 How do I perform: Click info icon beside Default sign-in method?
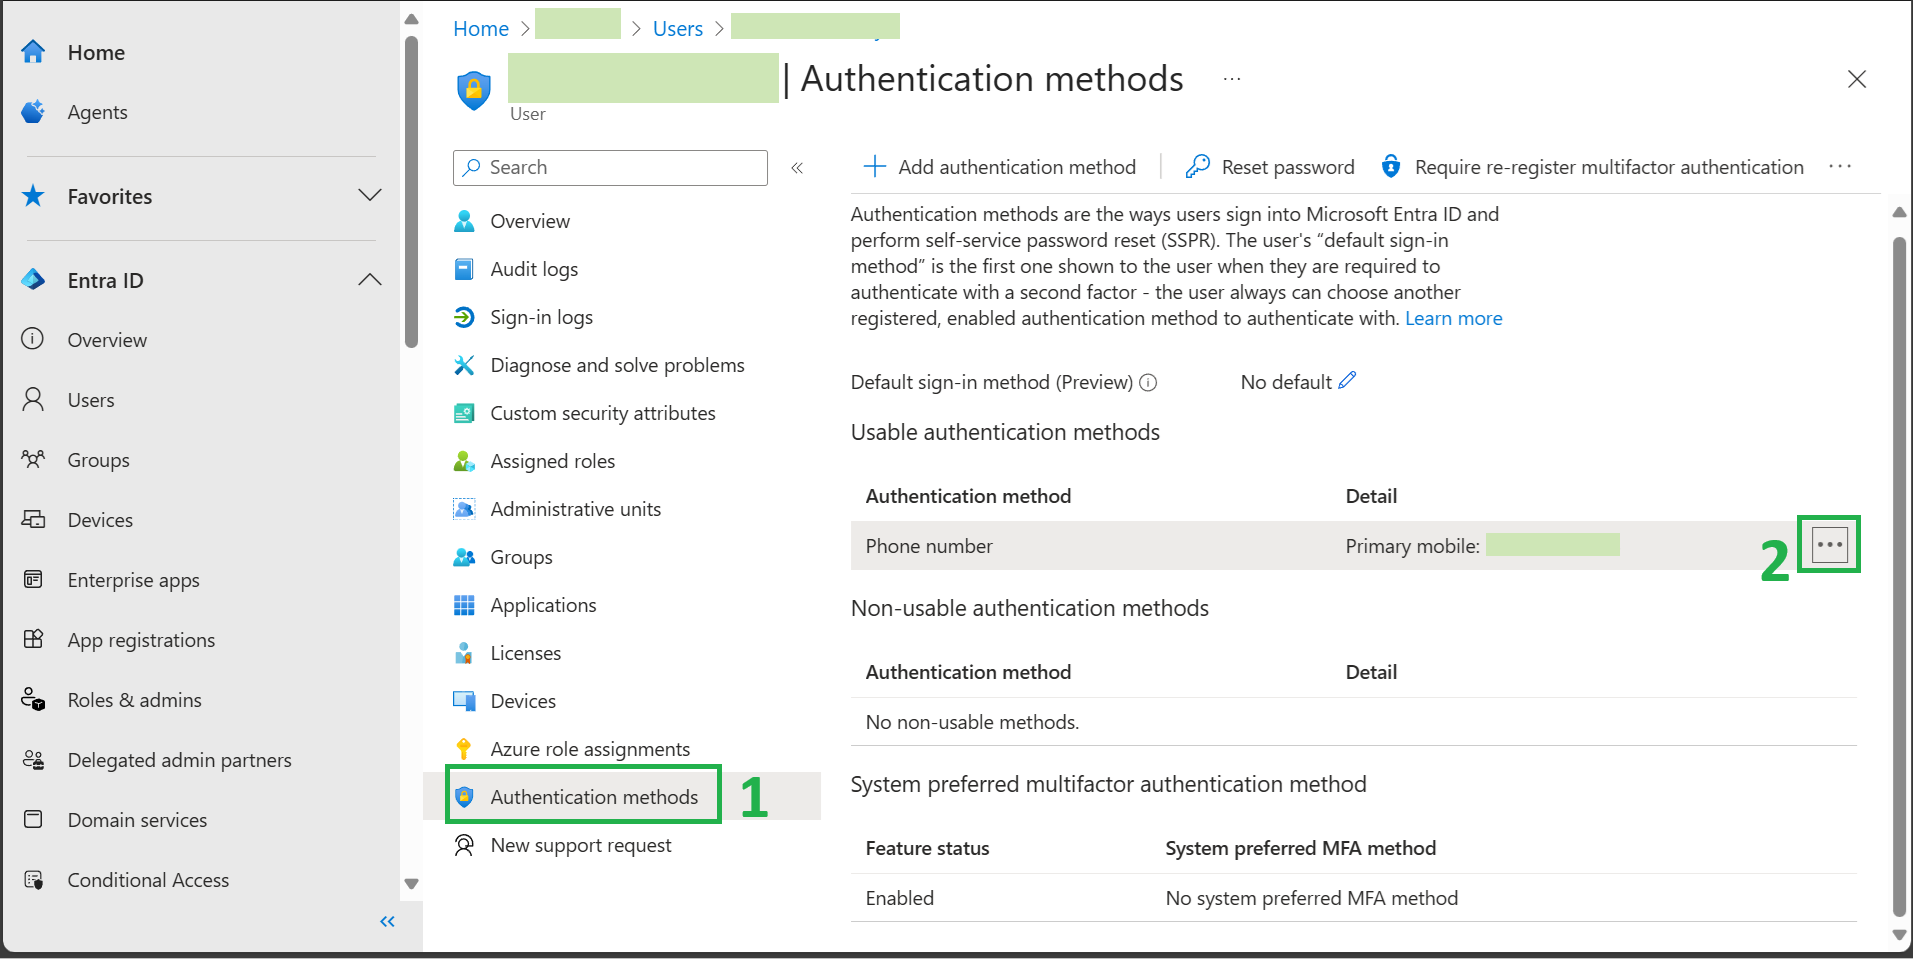[x=1148, y=383]
